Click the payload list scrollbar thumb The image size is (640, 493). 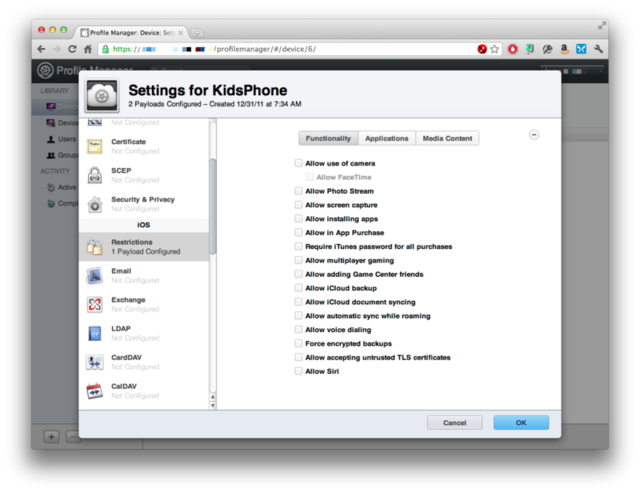[213, 206]
